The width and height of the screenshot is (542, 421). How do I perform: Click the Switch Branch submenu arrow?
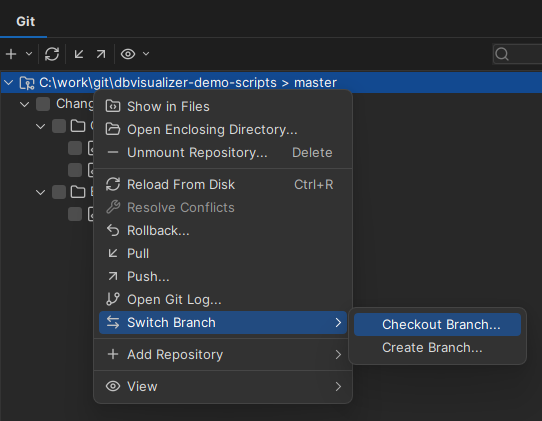coord(338,322)
